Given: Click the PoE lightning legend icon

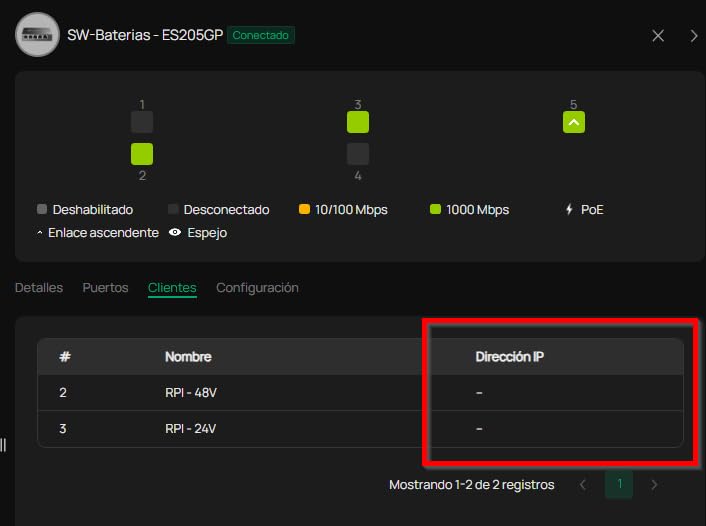Looking at the screenshot, I should point(569,209).
